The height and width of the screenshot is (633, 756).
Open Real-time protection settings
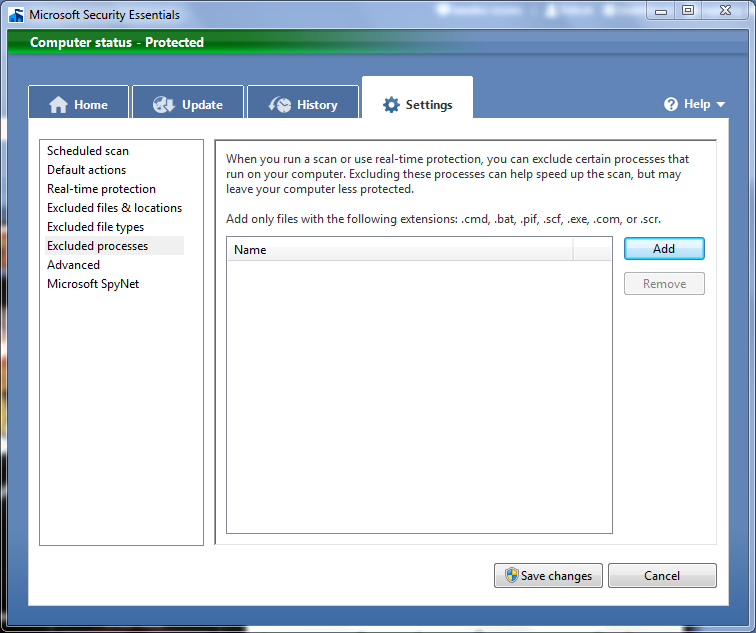coord(101,189)
